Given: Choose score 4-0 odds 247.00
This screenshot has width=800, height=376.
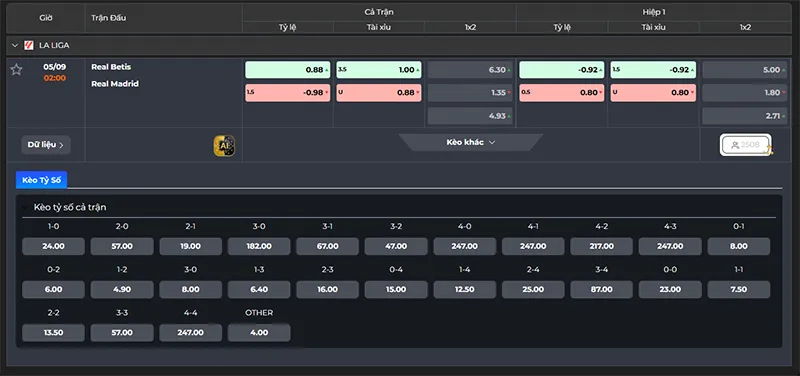Looking at the screenshot, I should click(465, 246).
